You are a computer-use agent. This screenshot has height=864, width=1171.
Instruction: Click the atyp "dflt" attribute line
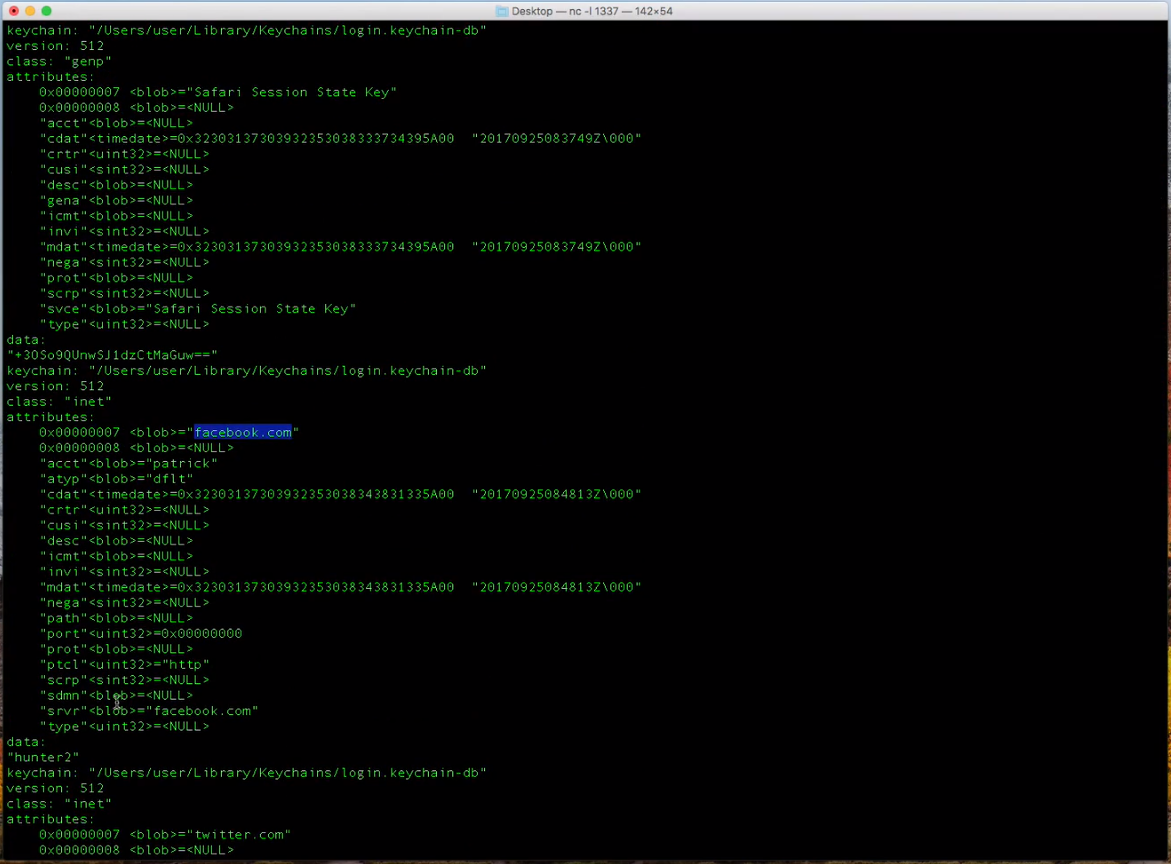117,479
